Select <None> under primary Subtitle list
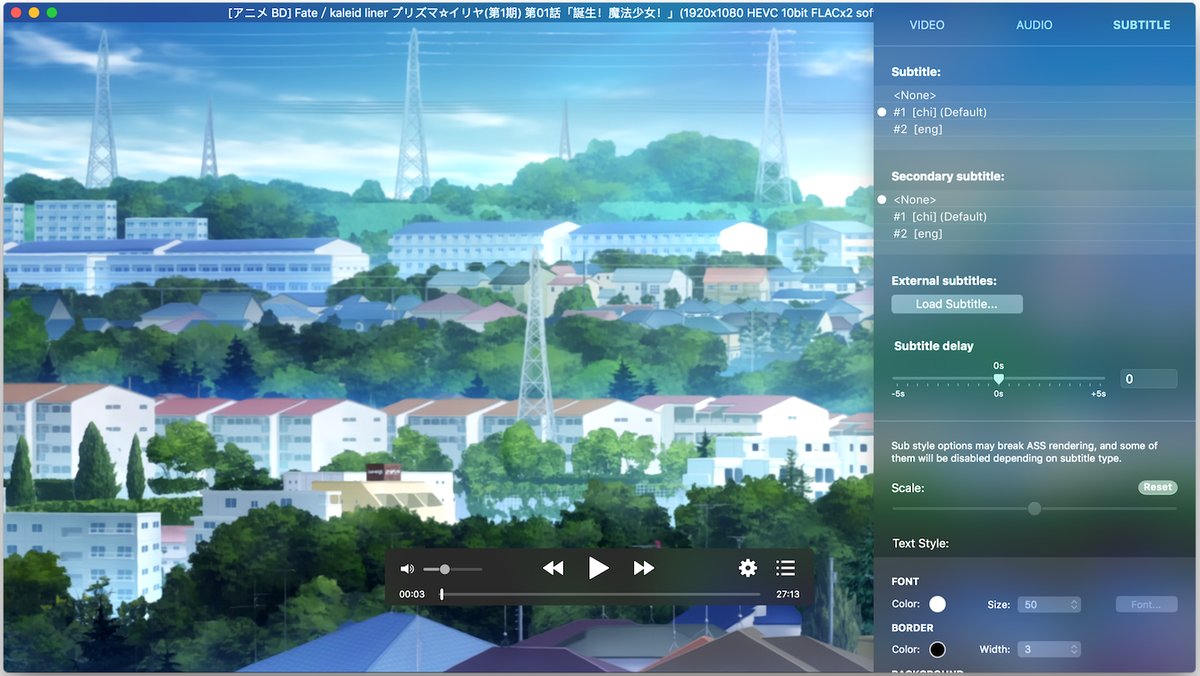The width and height of the screenshot is (1200, 676). tap(915, 95)
